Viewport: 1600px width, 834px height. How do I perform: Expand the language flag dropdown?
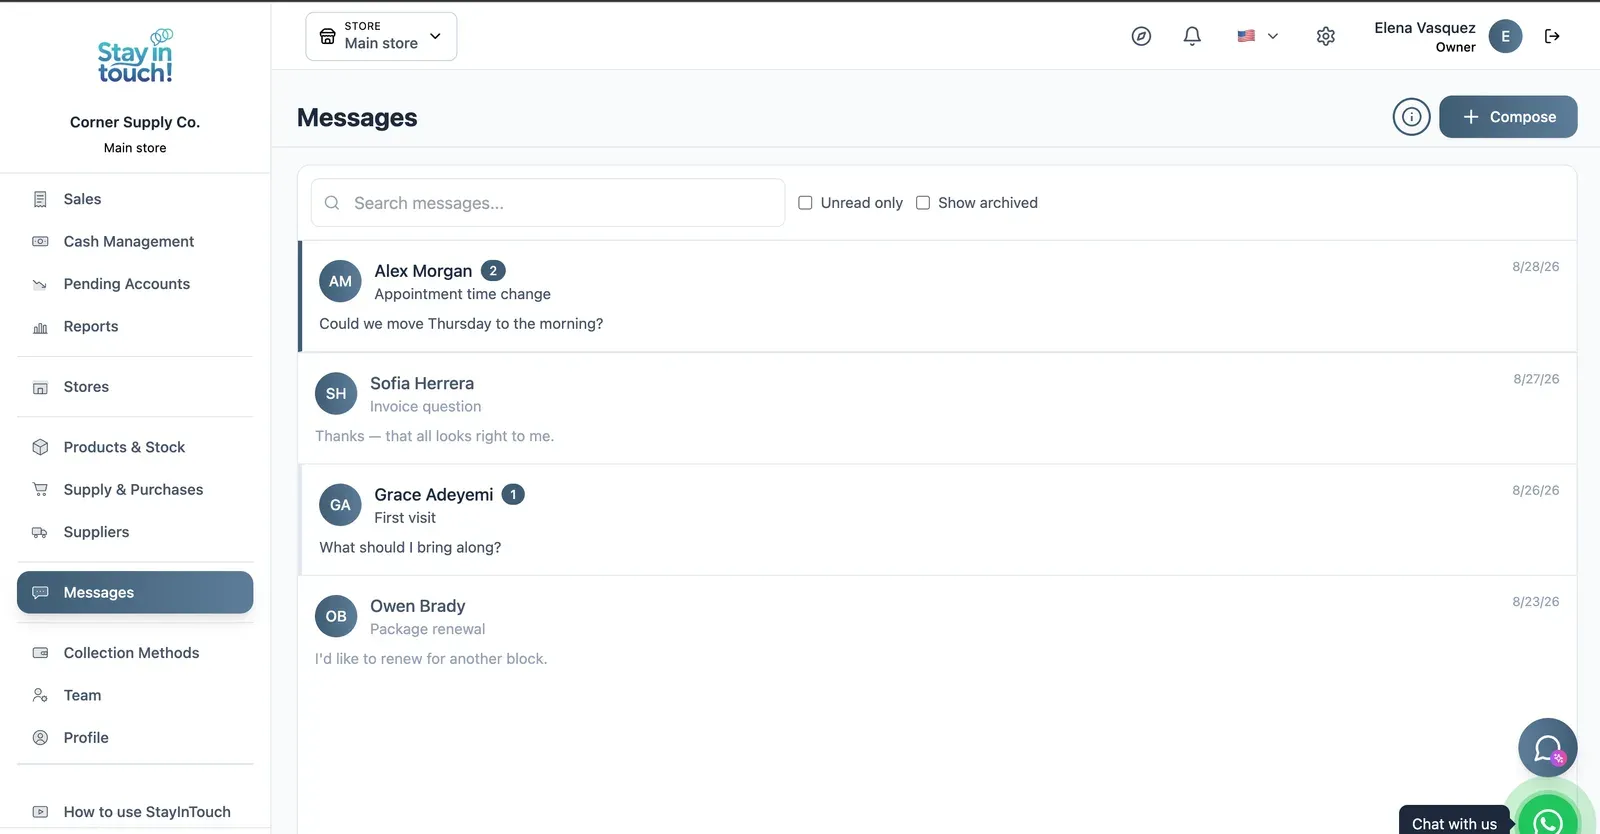pos(1257,36)
